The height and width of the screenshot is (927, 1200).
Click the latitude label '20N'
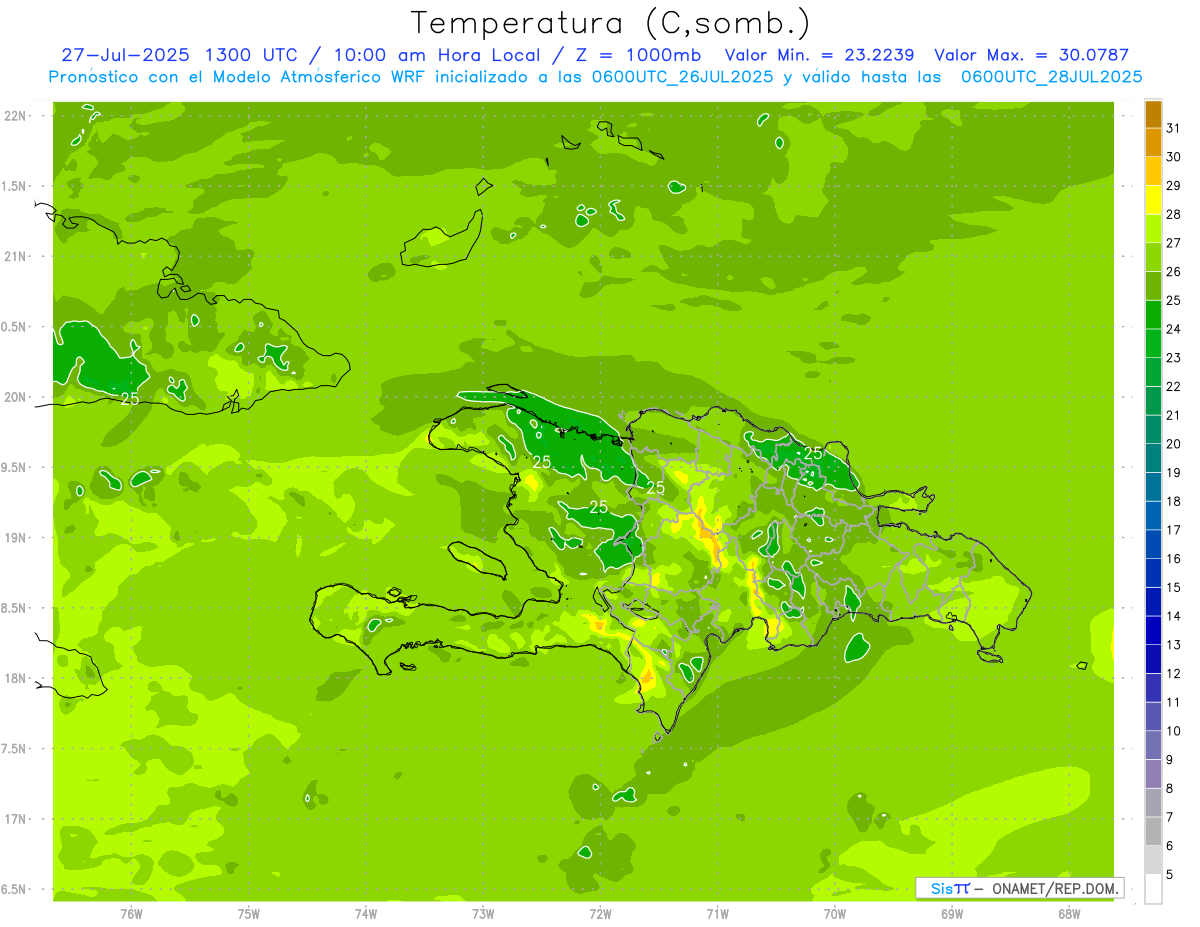[x=17, y=398]
